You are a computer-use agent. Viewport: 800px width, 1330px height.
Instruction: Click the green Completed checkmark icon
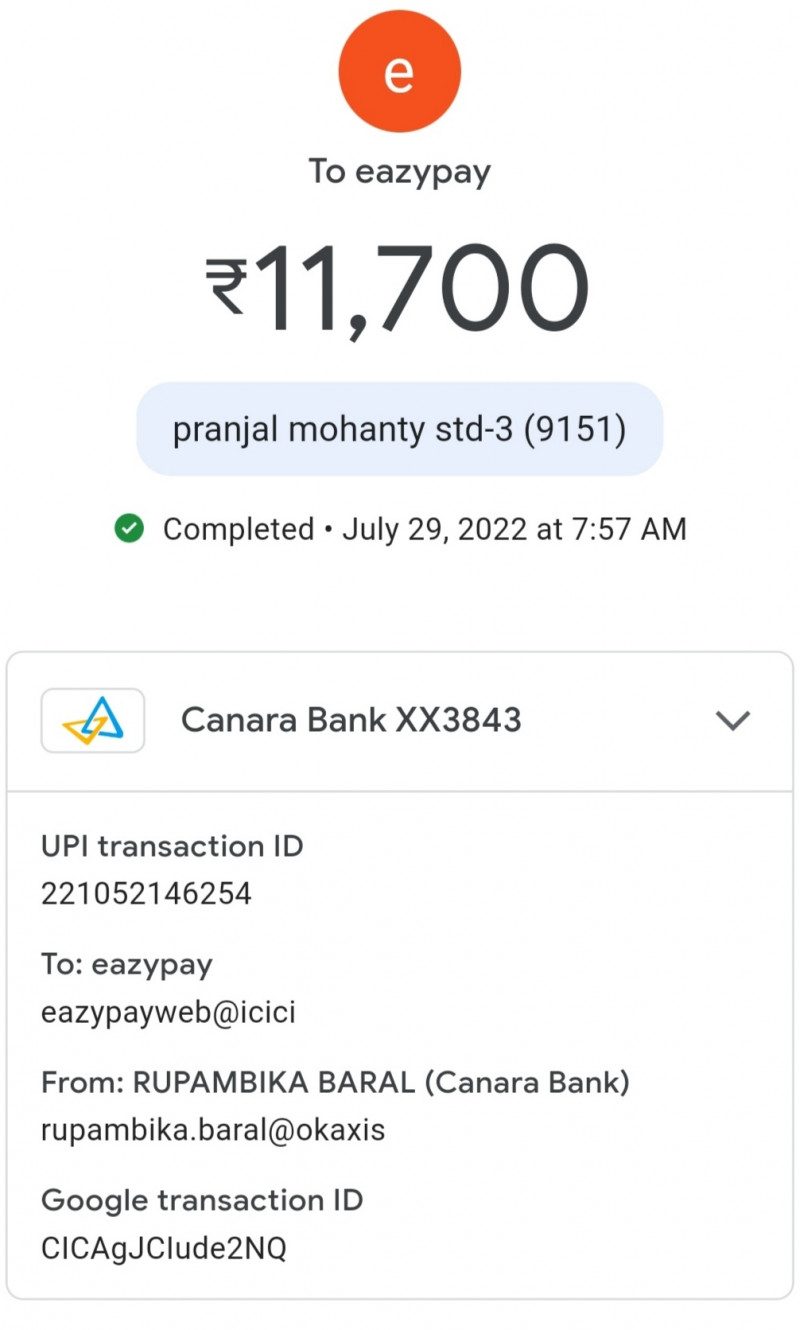tap(129, 529)
